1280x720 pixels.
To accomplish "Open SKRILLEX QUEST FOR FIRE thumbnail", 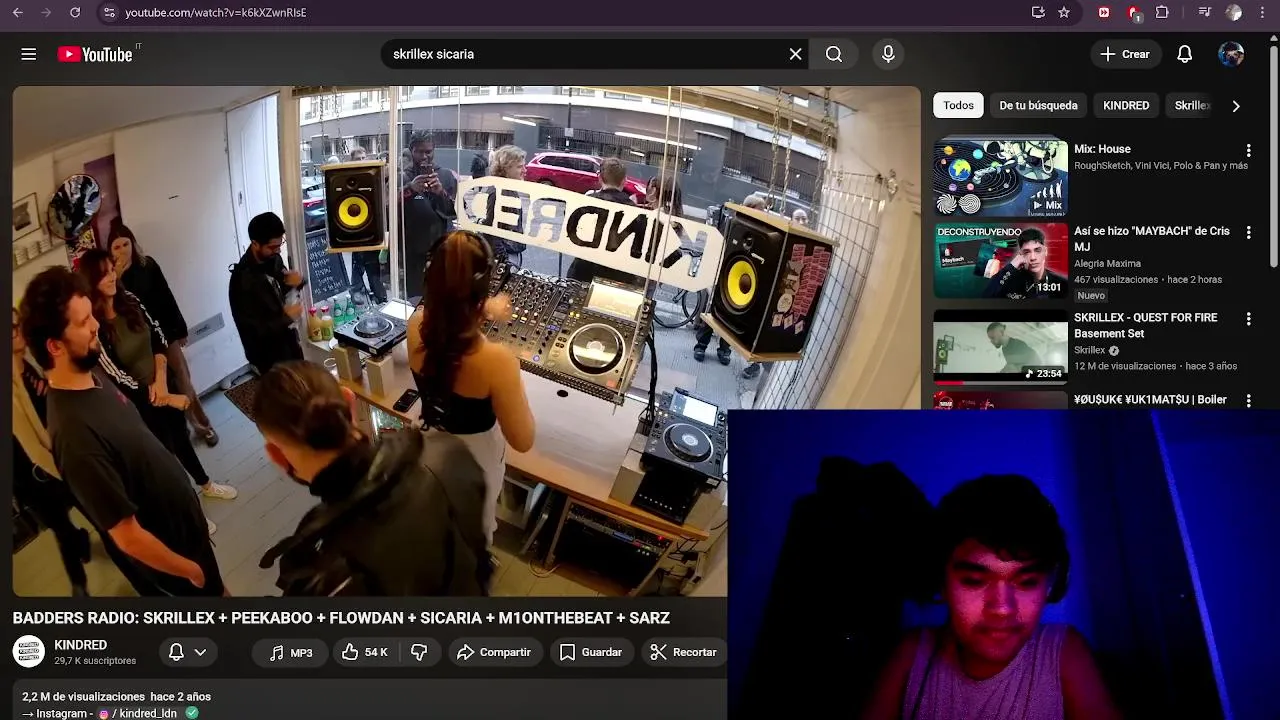I will [1001, 346].
